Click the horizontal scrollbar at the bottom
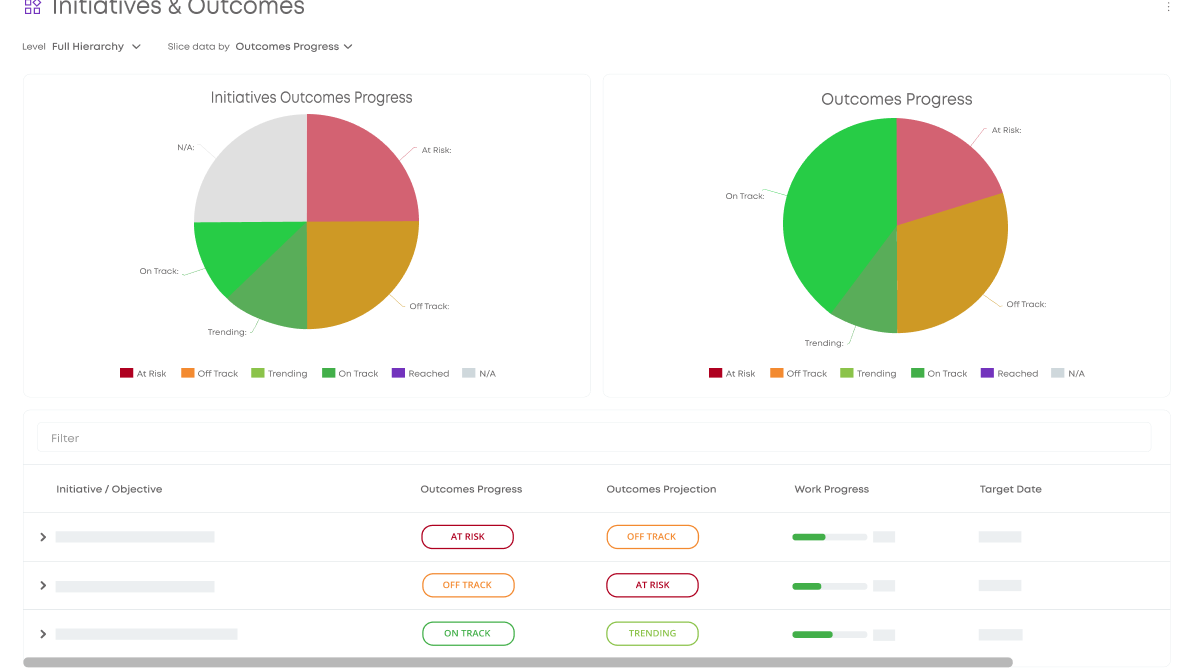 pos(518,662)
